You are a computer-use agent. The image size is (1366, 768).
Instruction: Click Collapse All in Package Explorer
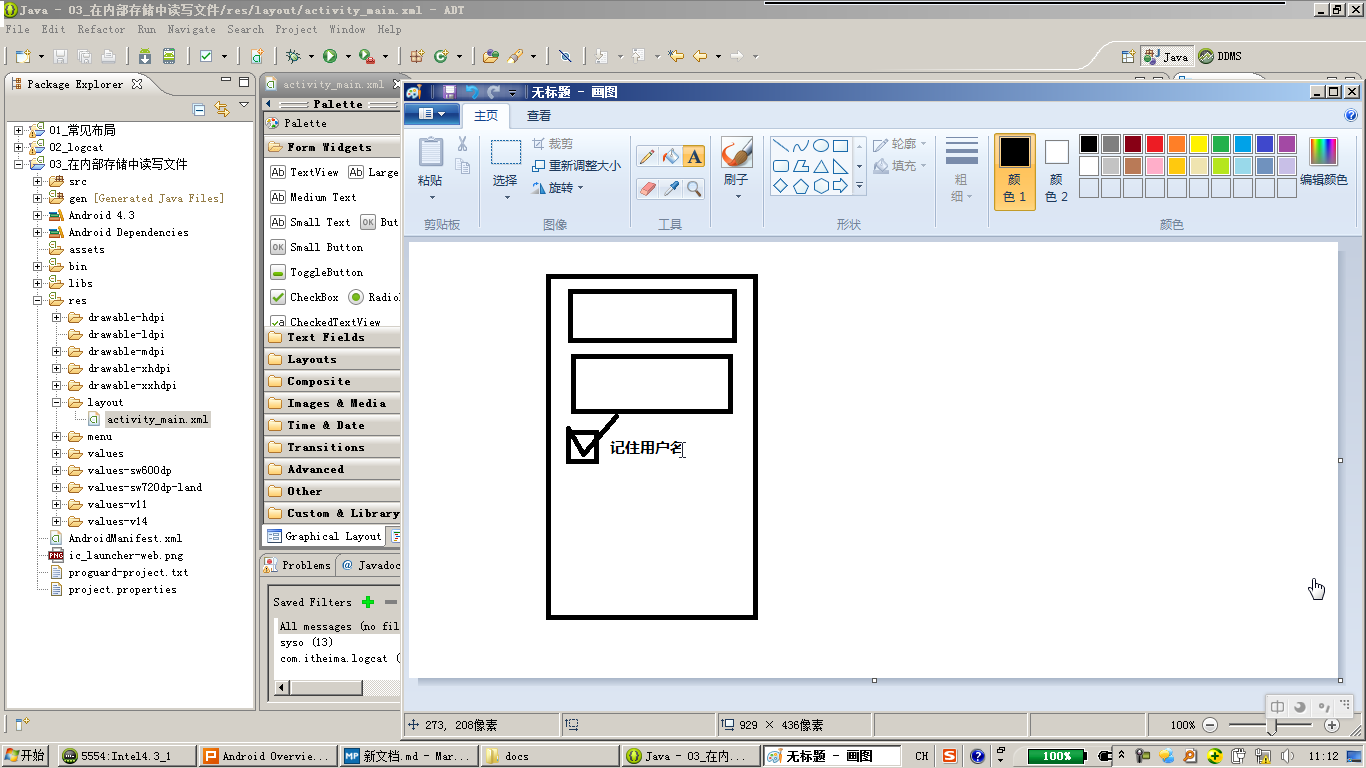tap(199, 109)
